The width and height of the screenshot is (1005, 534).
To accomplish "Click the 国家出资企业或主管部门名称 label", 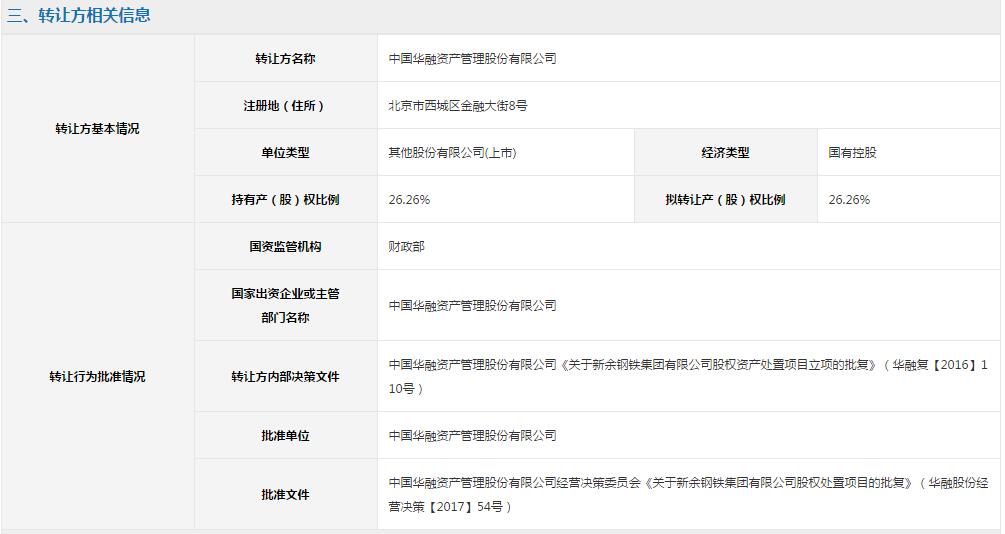I will pos(285,305).
